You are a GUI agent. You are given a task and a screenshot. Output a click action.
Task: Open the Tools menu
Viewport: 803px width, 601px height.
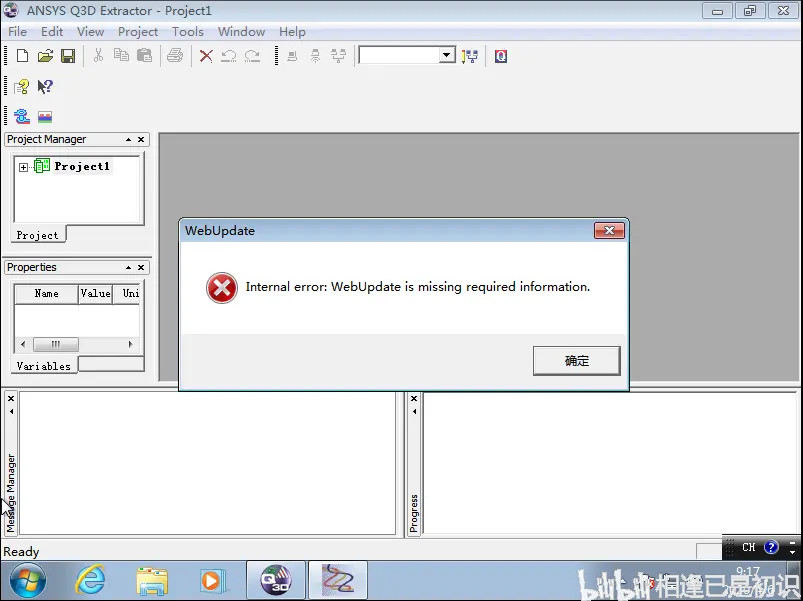188,32
